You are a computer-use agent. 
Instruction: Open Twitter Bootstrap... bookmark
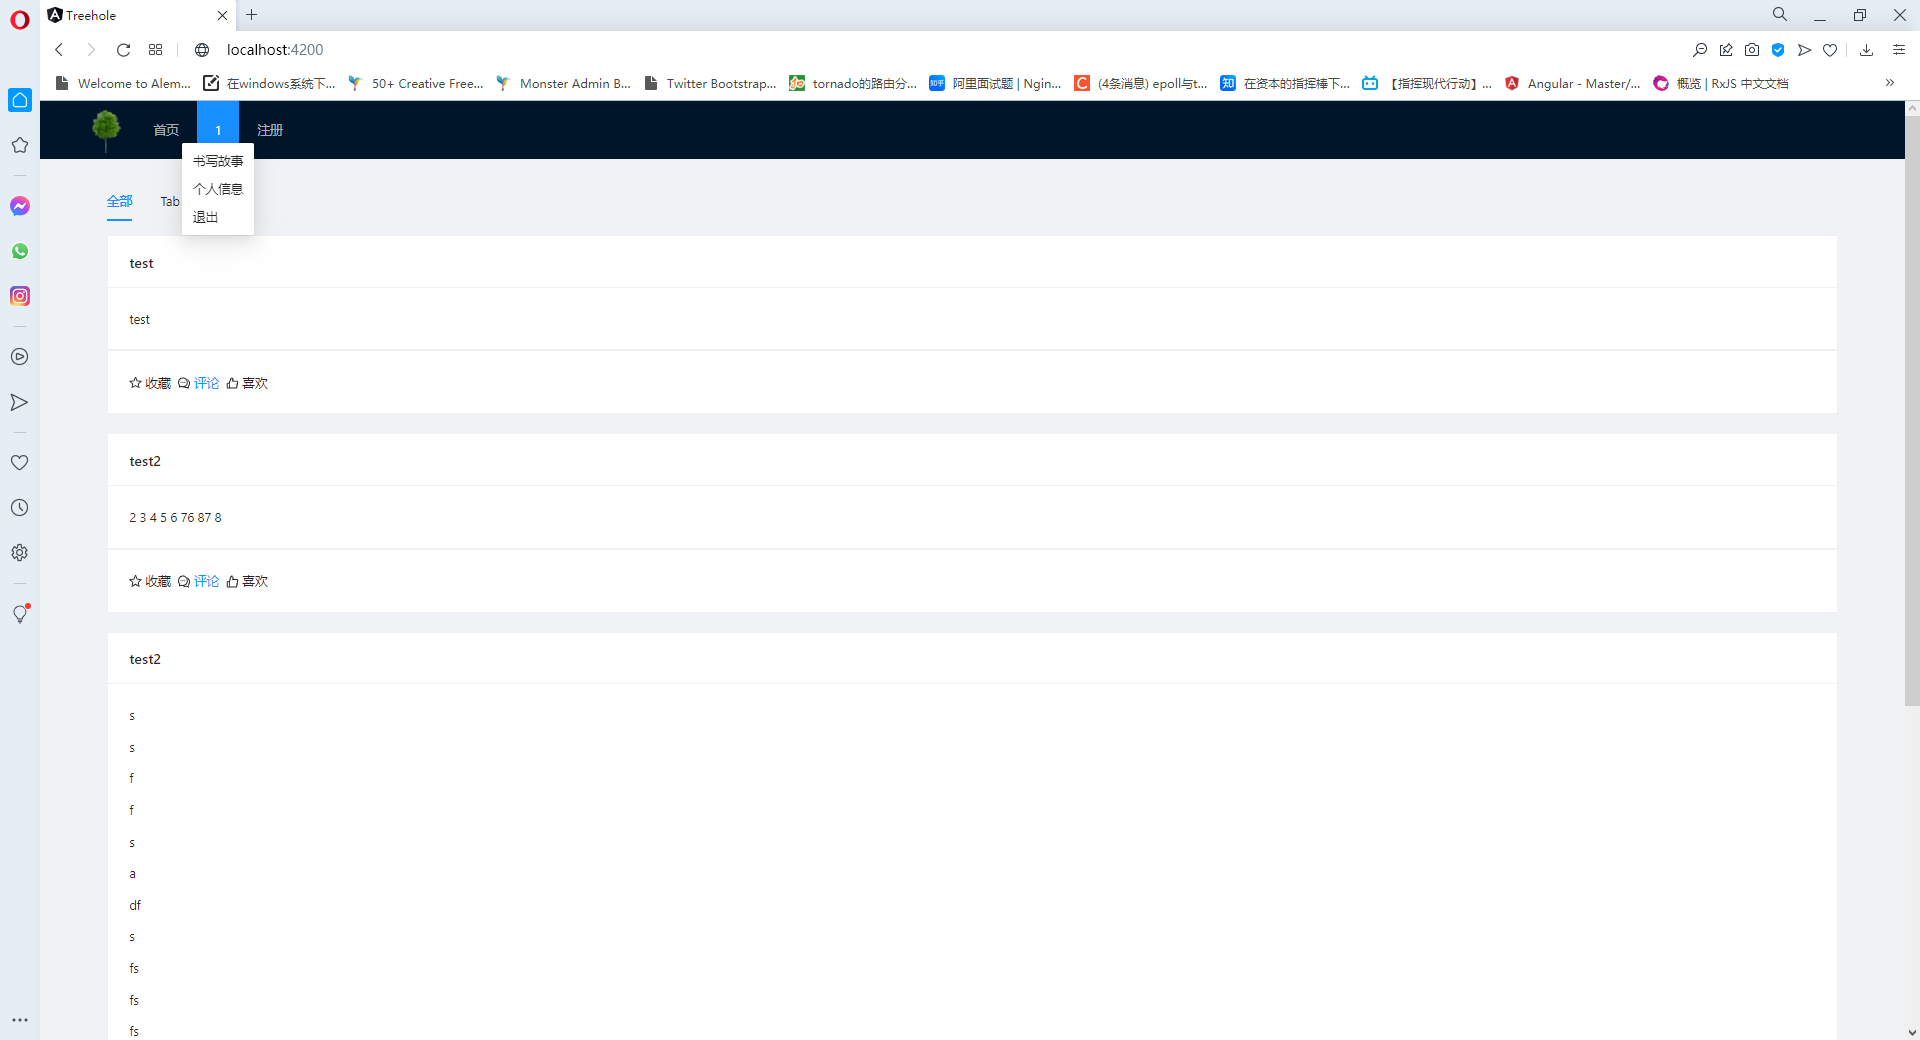711,83
